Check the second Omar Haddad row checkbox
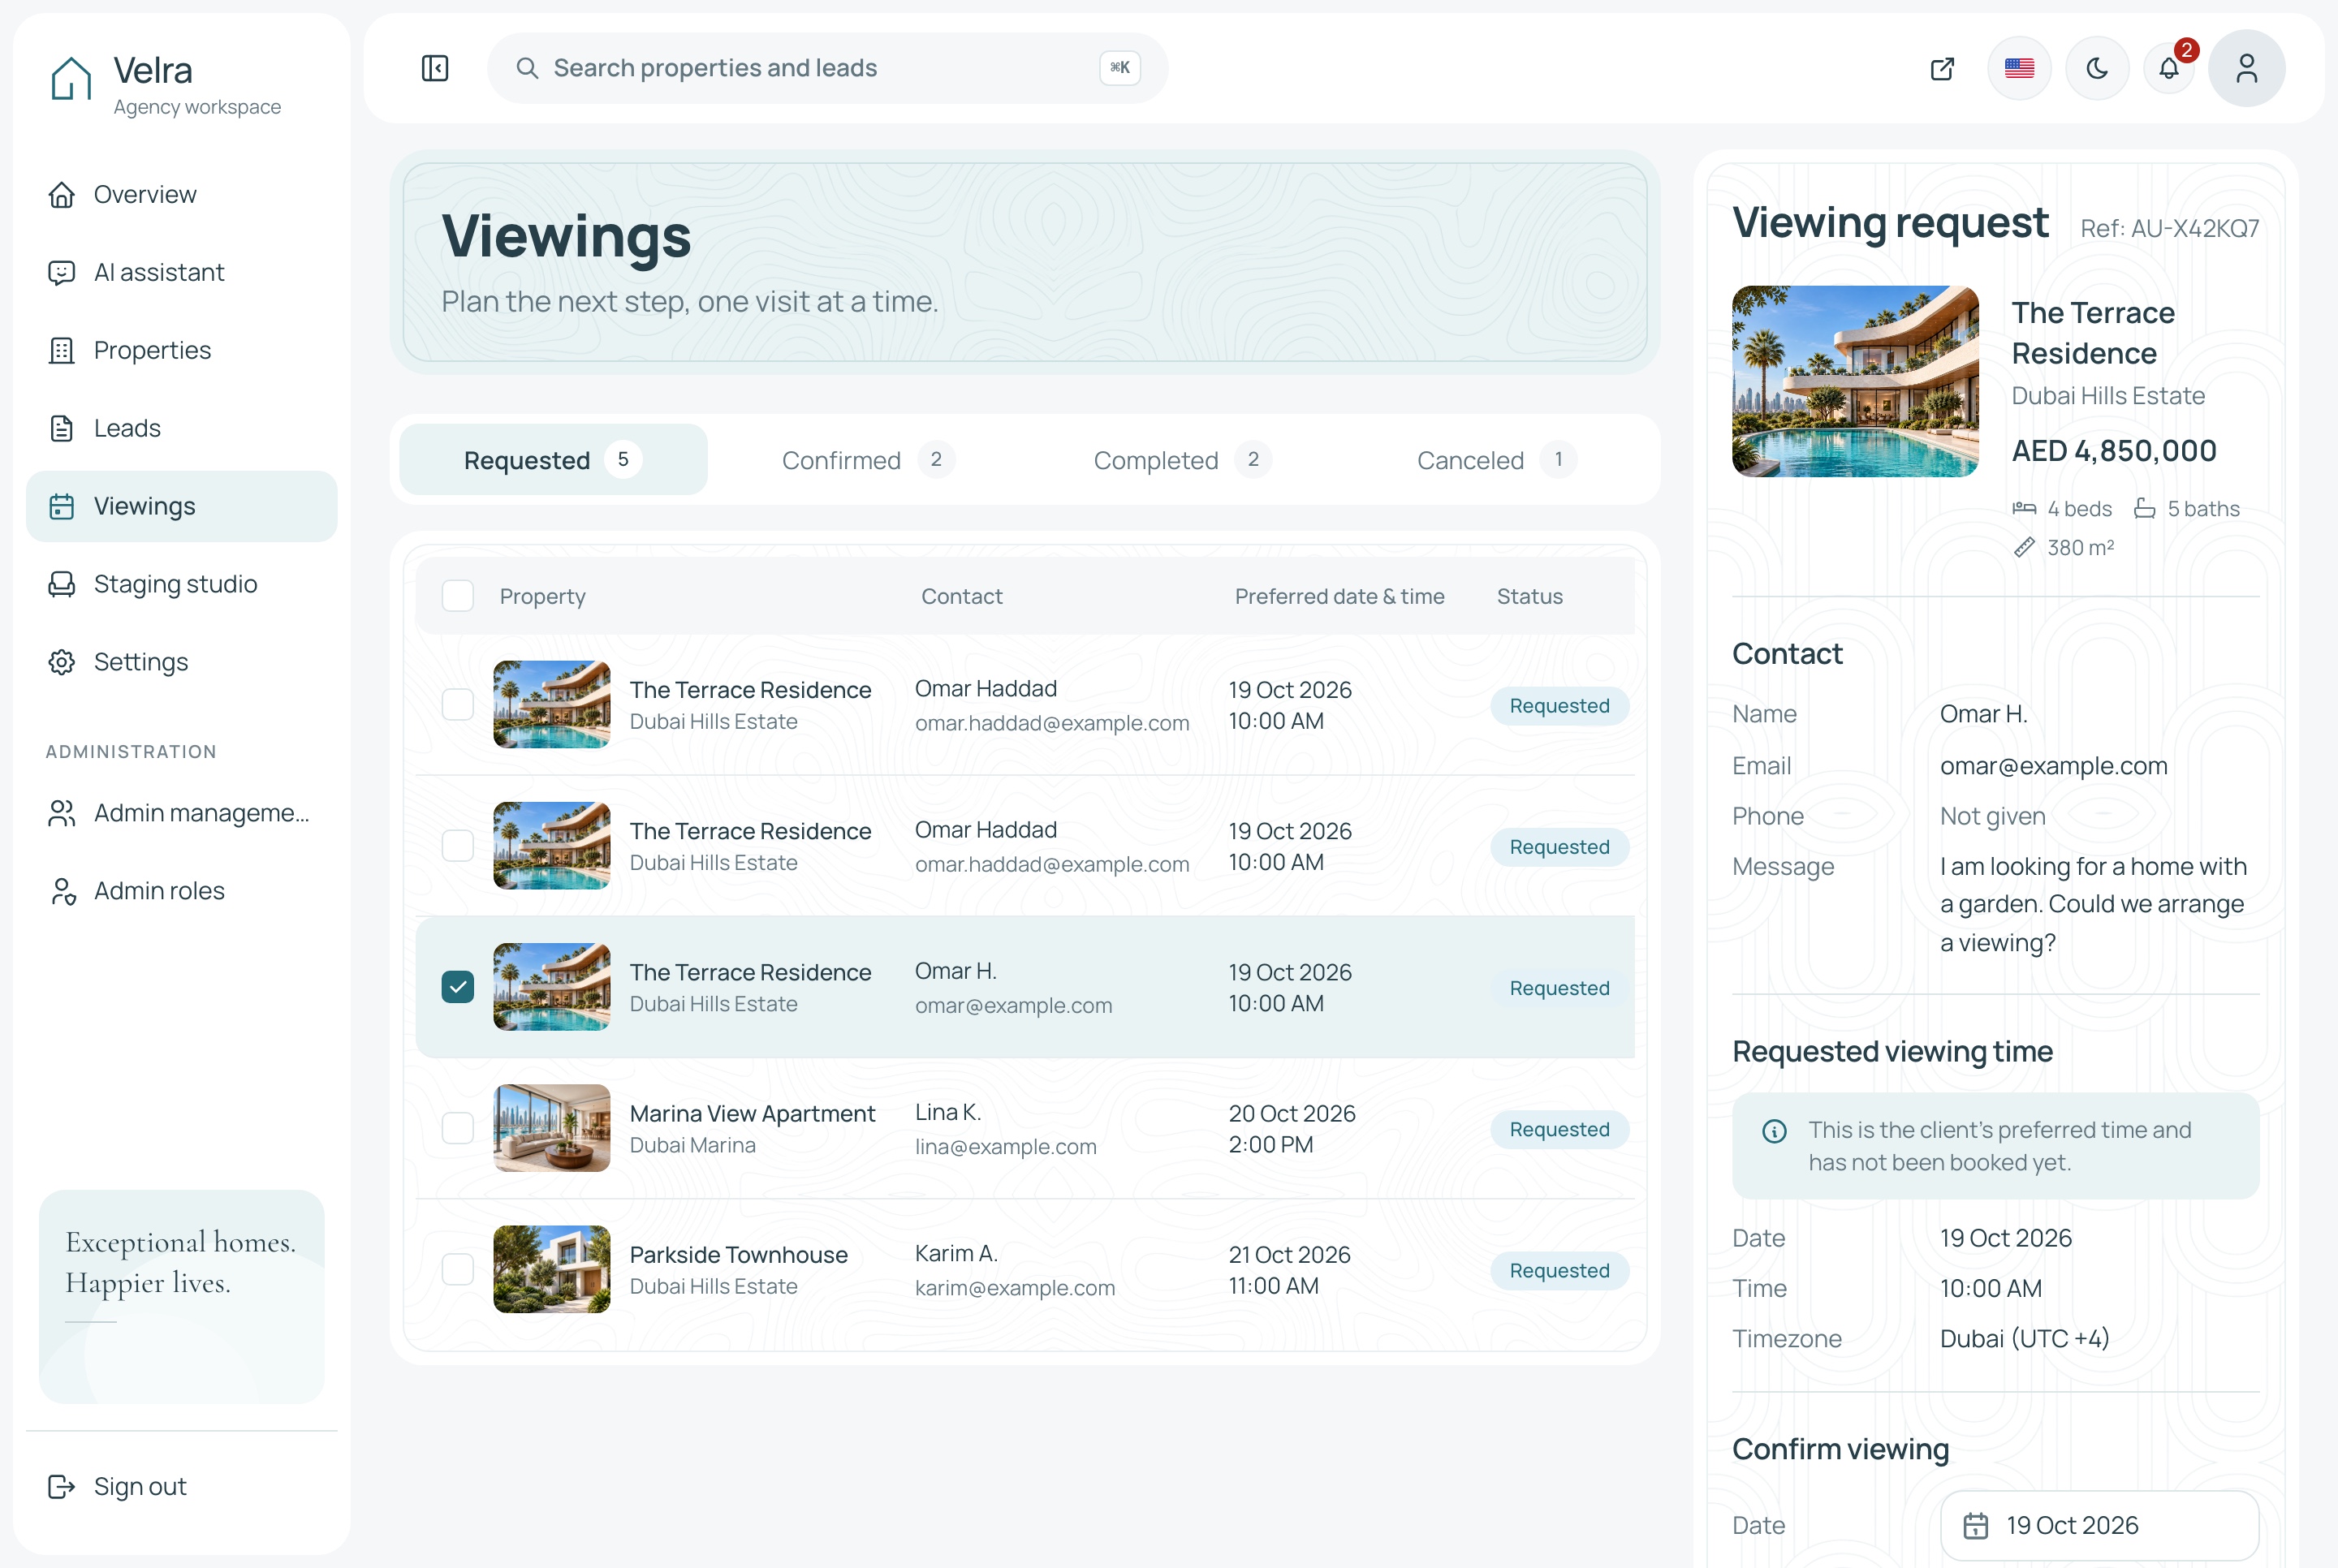2338x1568 pixels. point(458,845)
